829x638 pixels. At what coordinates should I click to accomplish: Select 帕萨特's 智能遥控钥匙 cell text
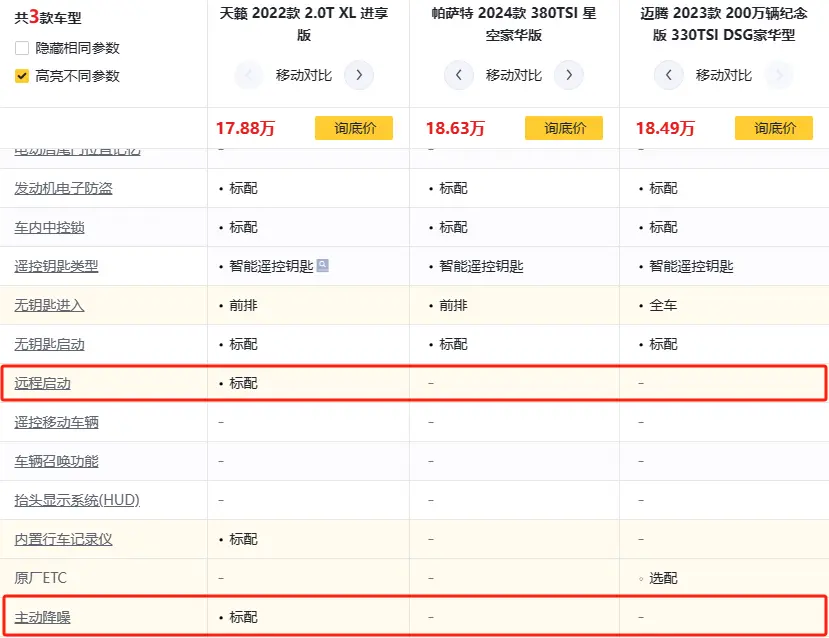pos(481,266)
